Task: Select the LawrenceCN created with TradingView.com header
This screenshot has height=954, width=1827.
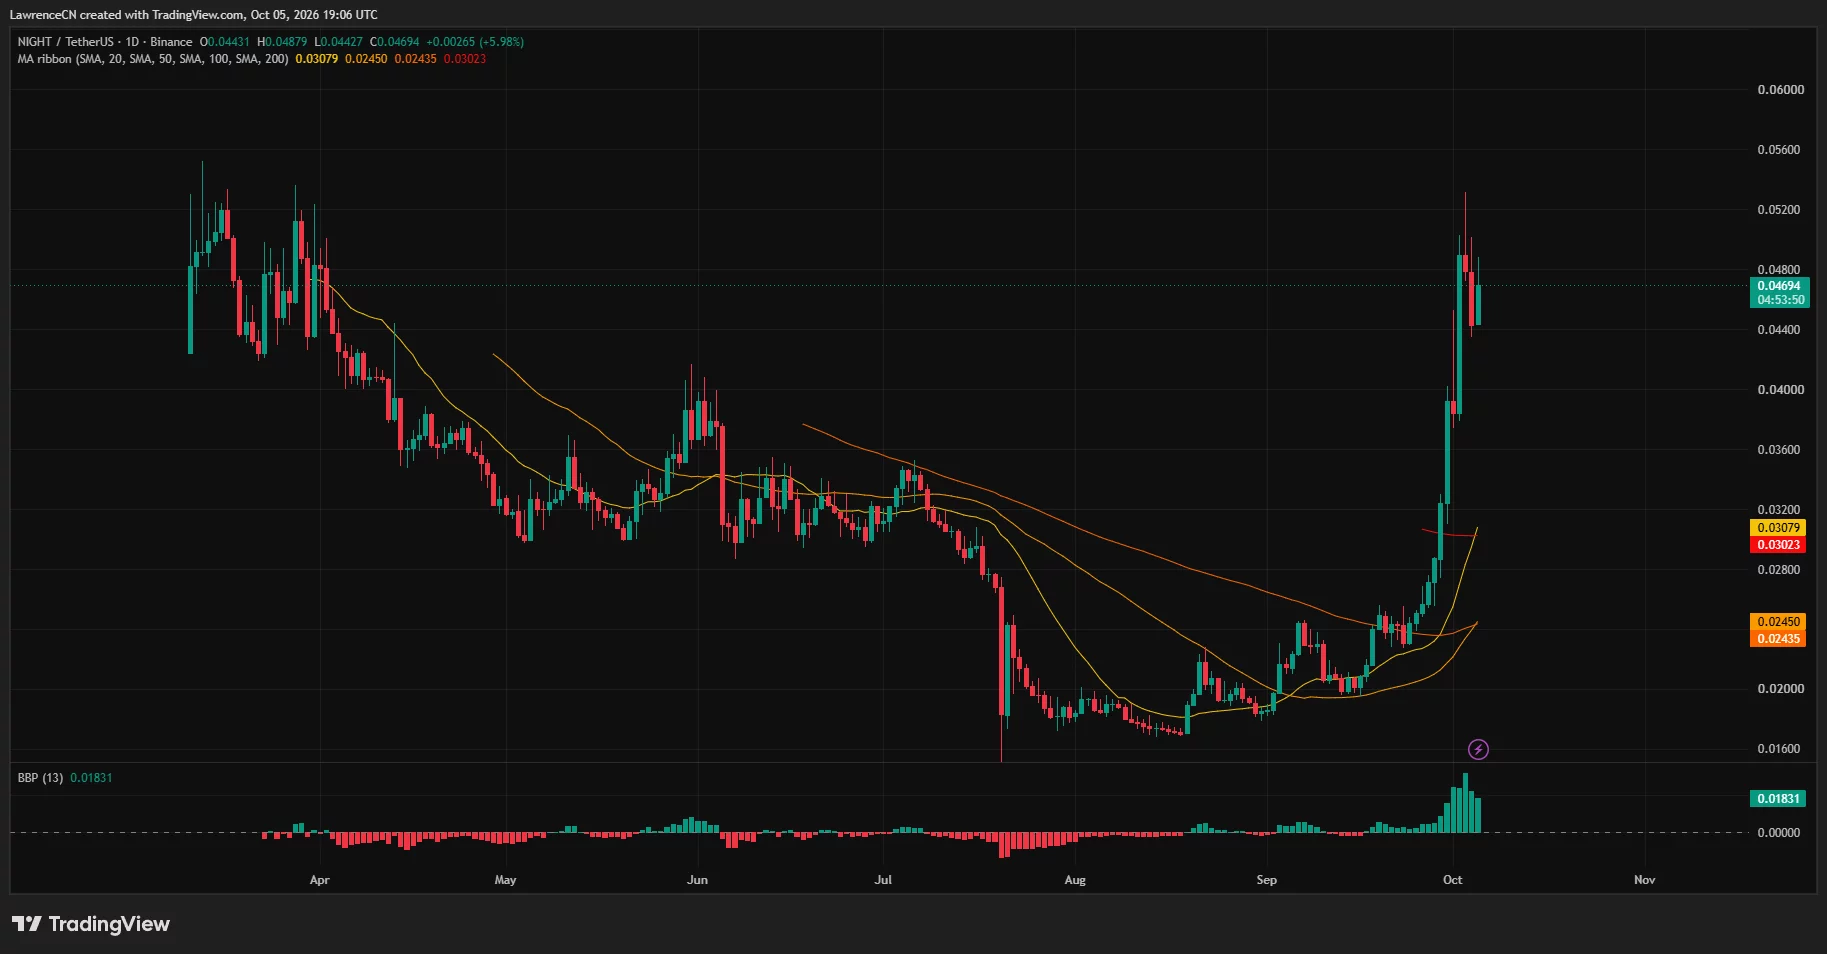Action: [194, 15]
